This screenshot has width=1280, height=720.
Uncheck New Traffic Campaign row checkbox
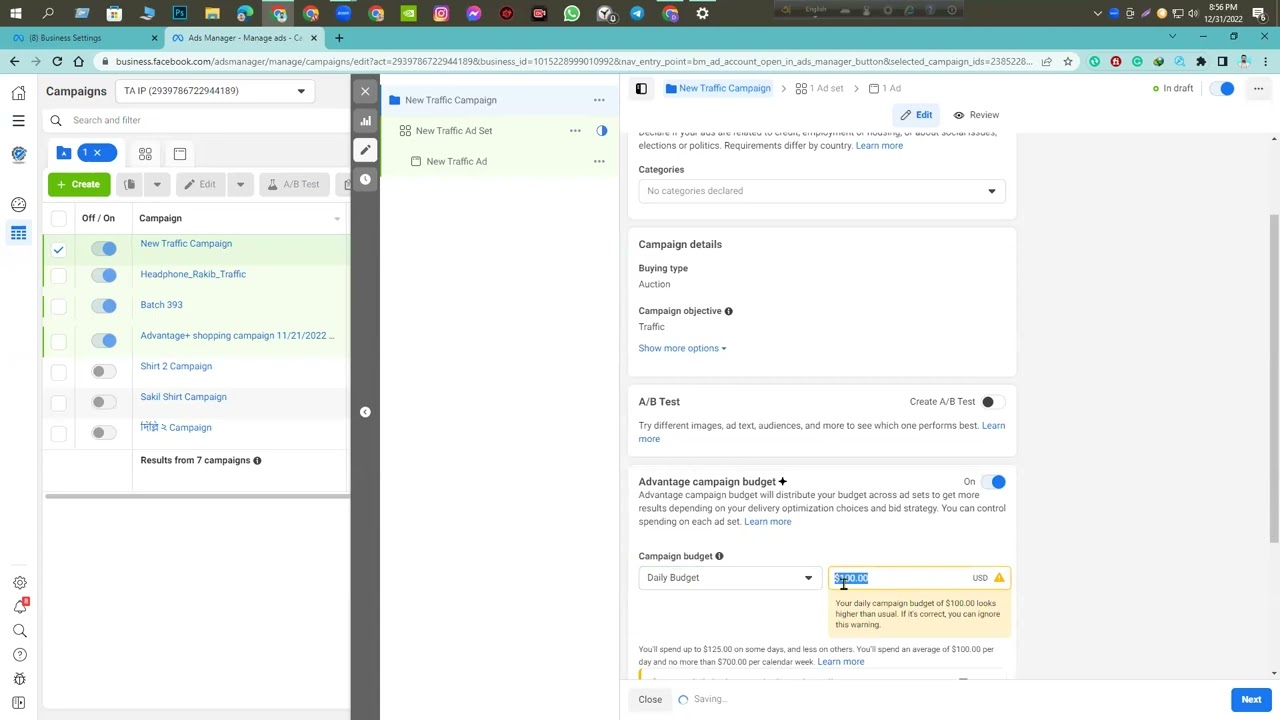click(59, 249)
